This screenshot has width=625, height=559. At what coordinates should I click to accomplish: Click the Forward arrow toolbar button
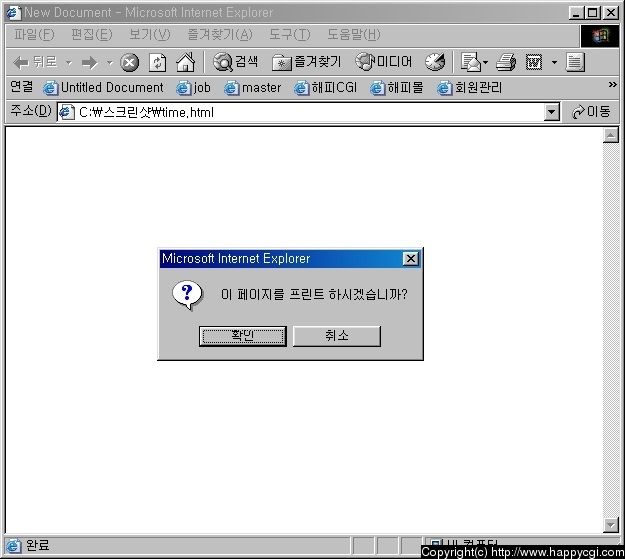(90, 63)
